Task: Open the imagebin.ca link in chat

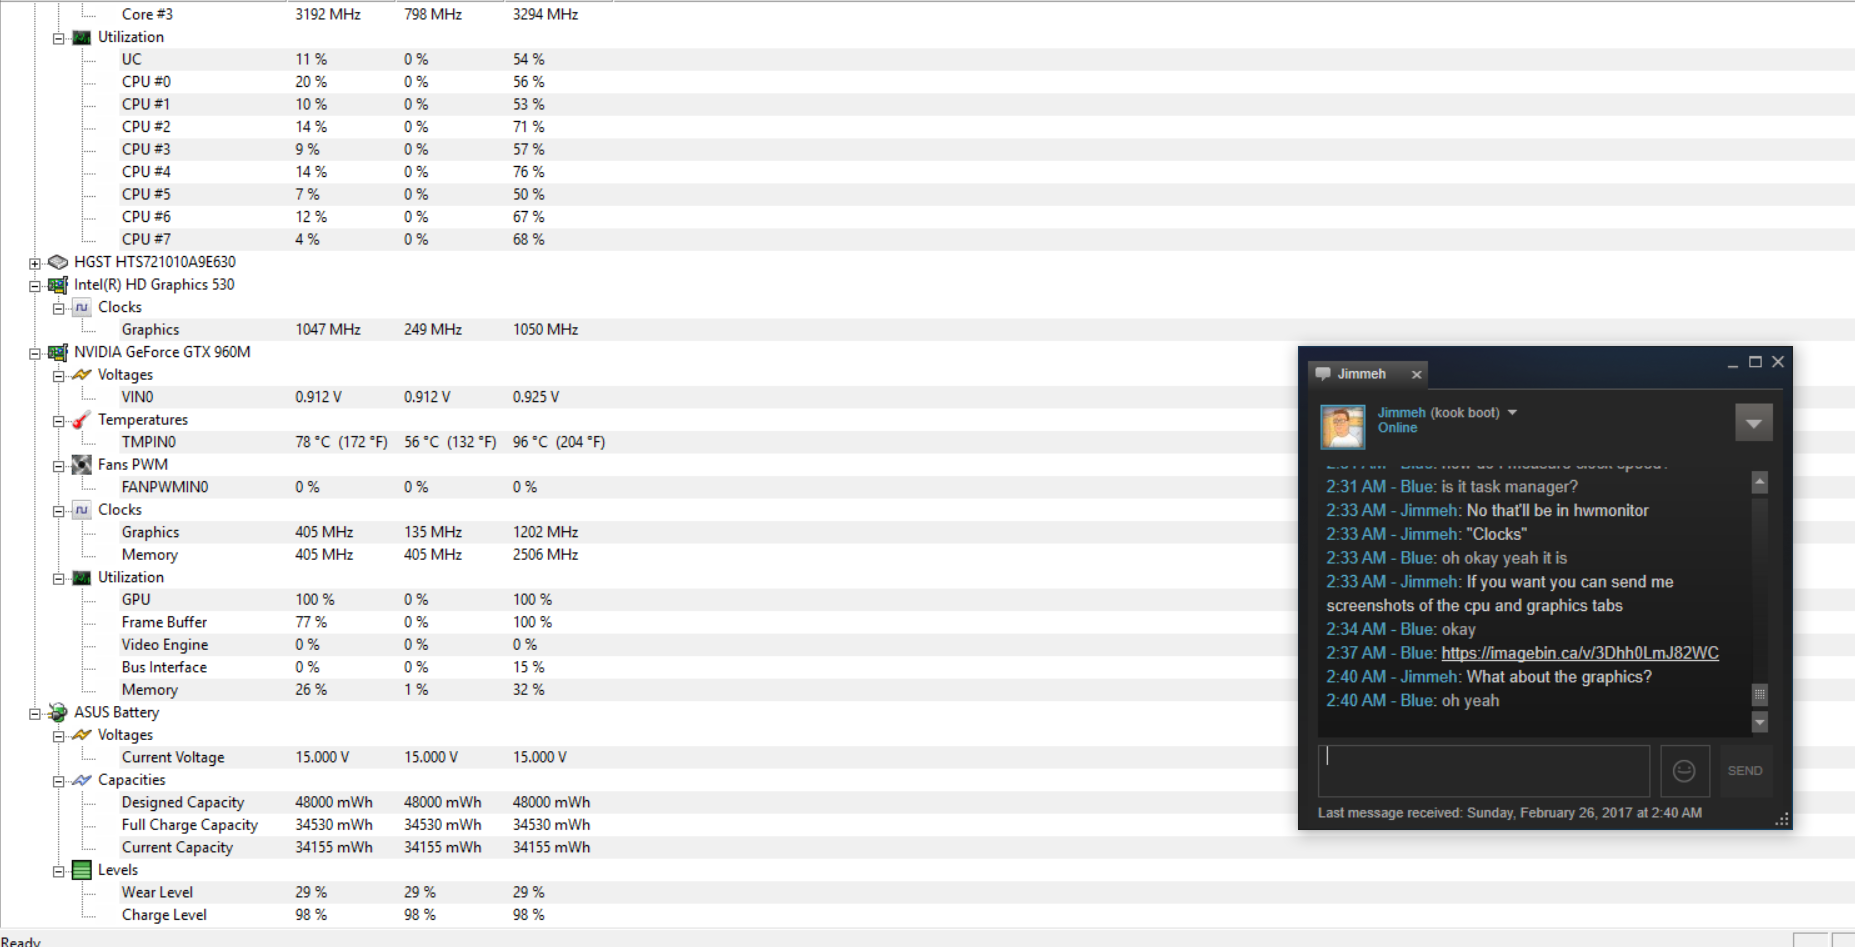Action: pos(1580,653)
